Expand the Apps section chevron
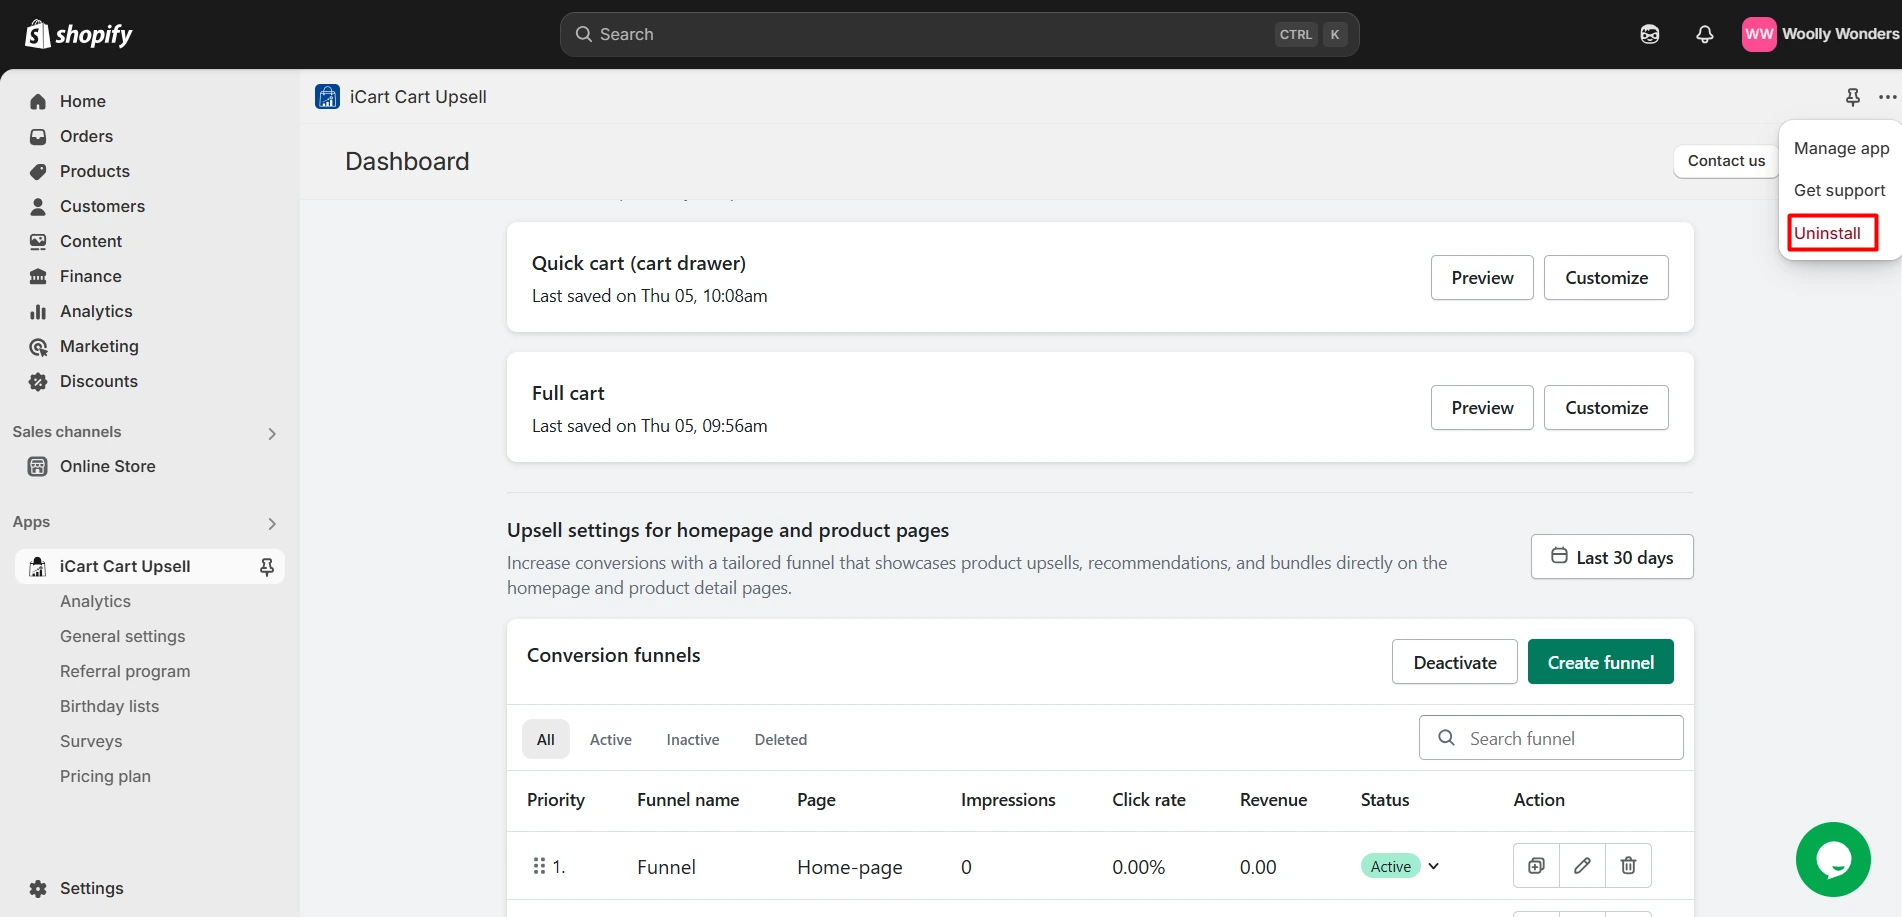Image resolution: width=1902 pixels, height=917 pixels. pyautogui.click(x=272, y=523)
